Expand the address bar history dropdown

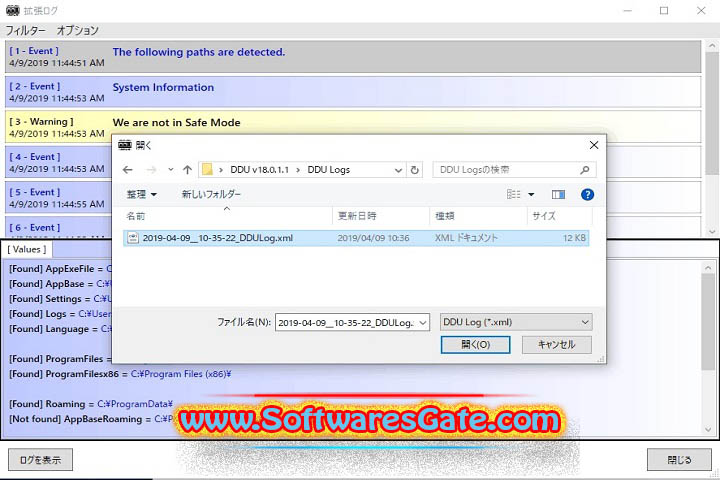pos(398,170)
